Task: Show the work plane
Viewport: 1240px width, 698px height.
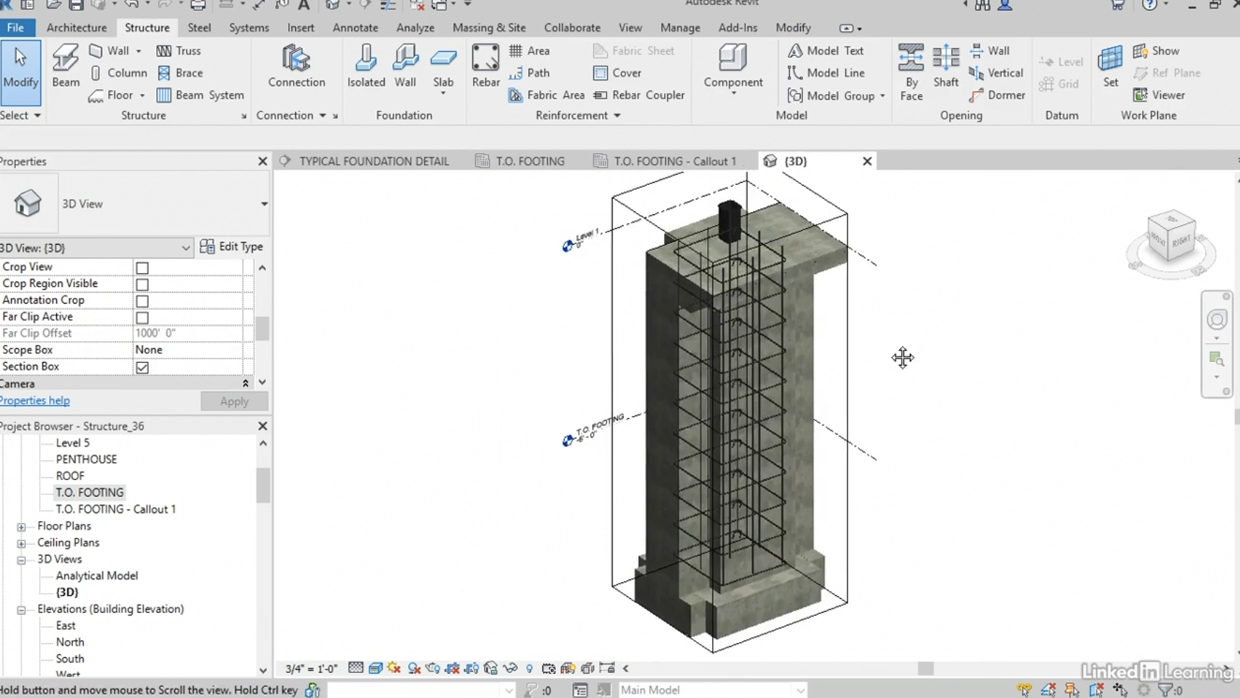Action: pyautogui.click(x=1156, y=50)
